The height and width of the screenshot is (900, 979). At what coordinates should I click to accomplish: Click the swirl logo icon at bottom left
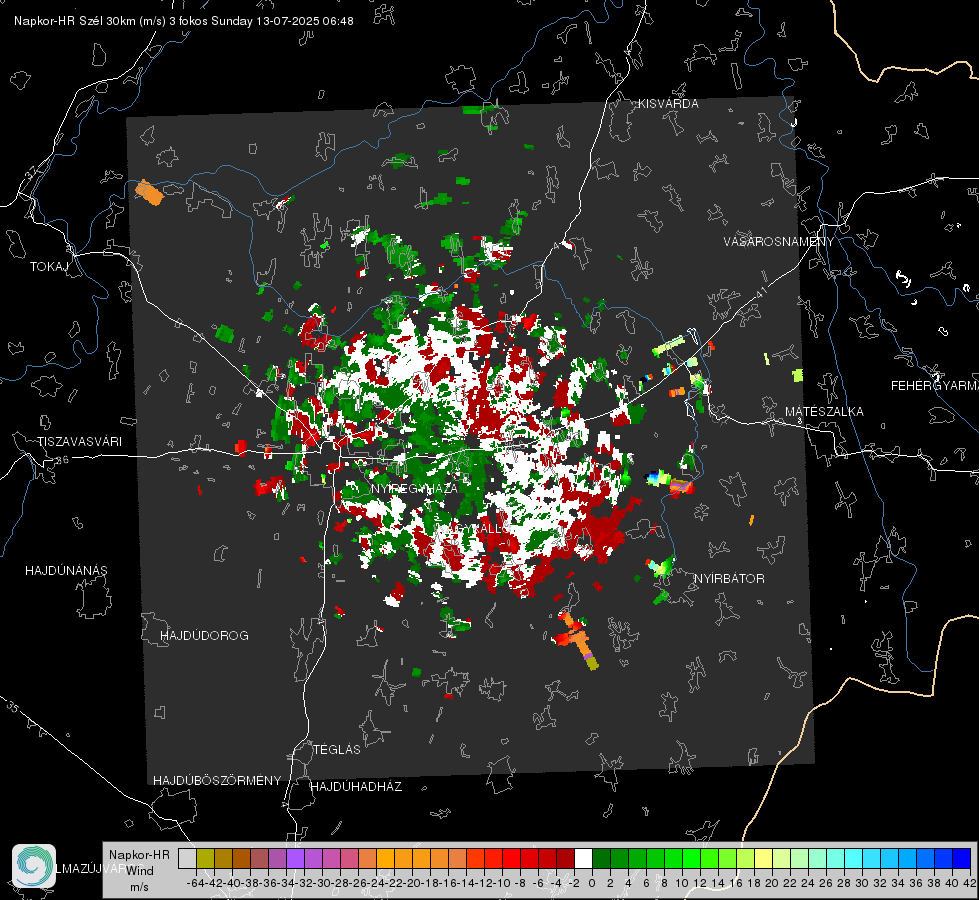click(x=34, y=866)
